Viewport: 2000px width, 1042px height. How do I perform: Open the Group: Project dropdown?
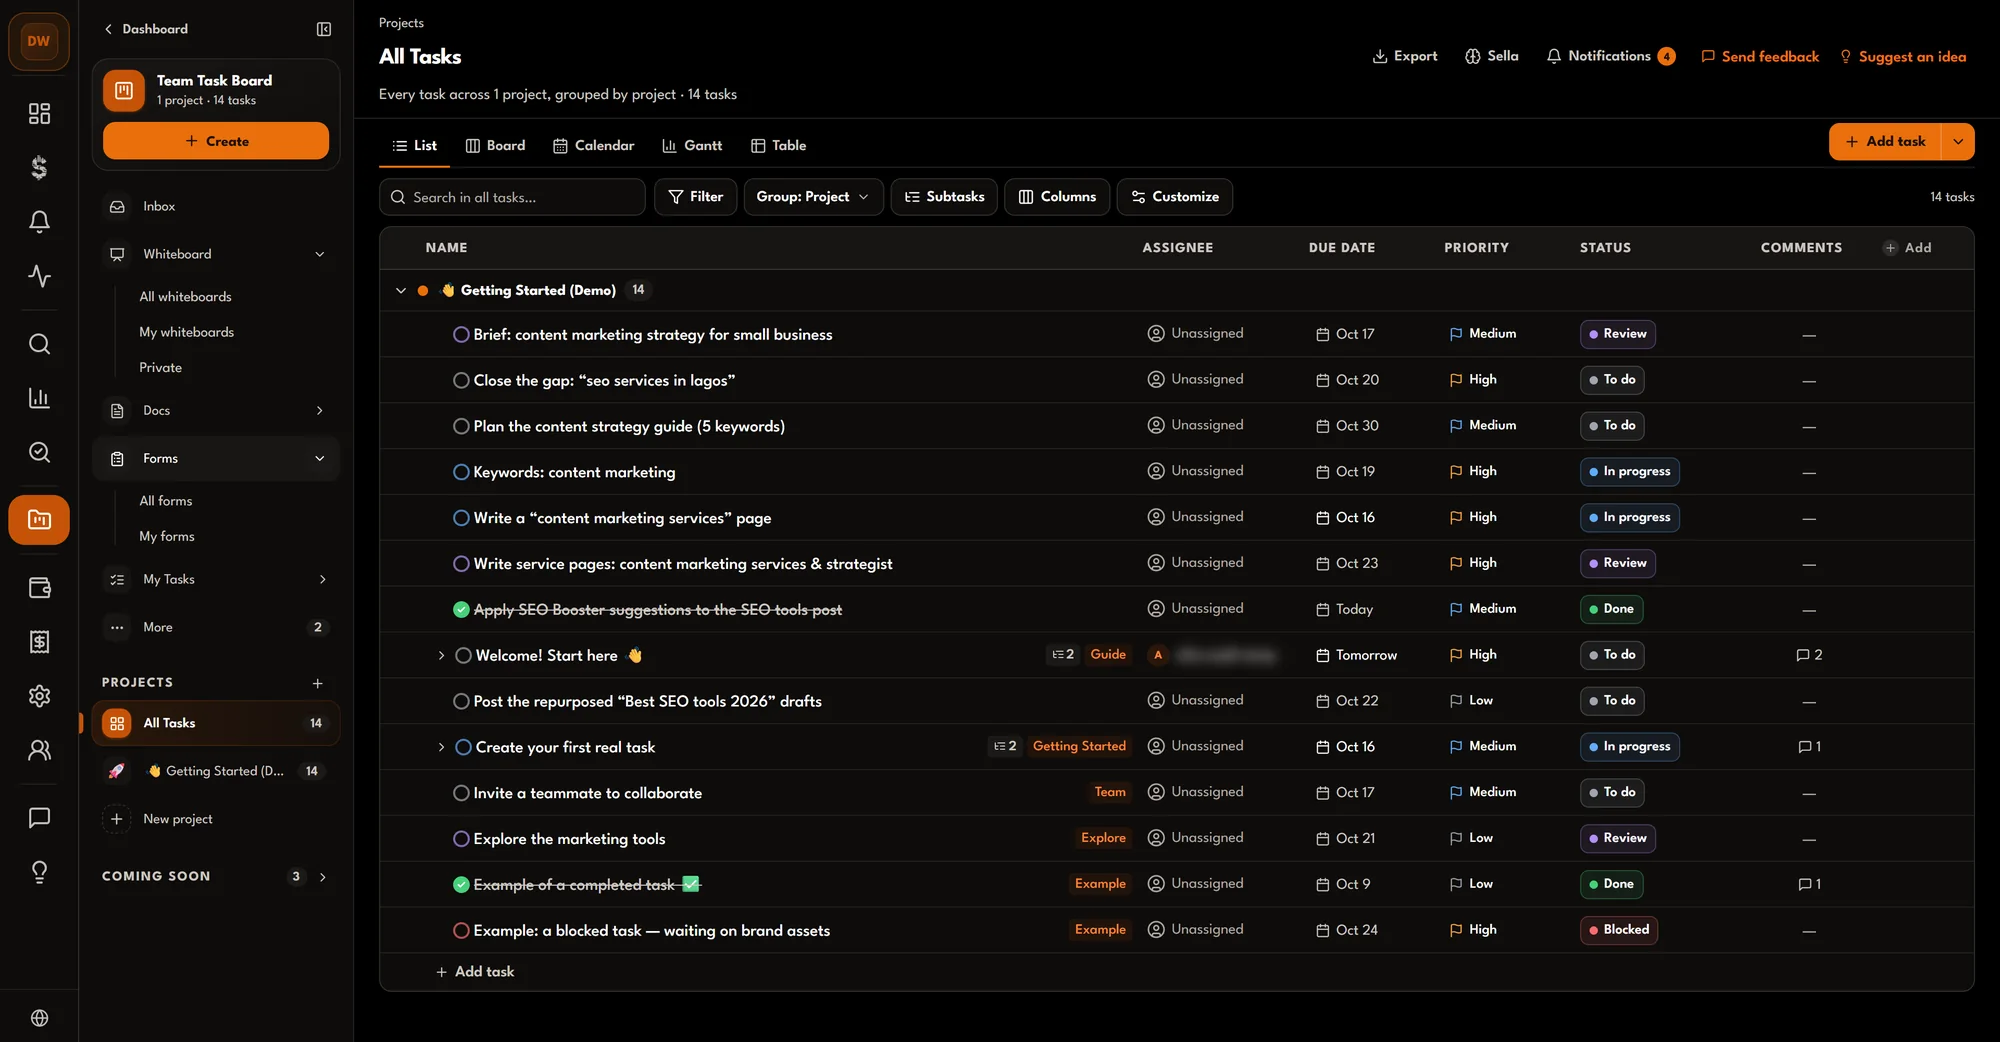point(813,197)
